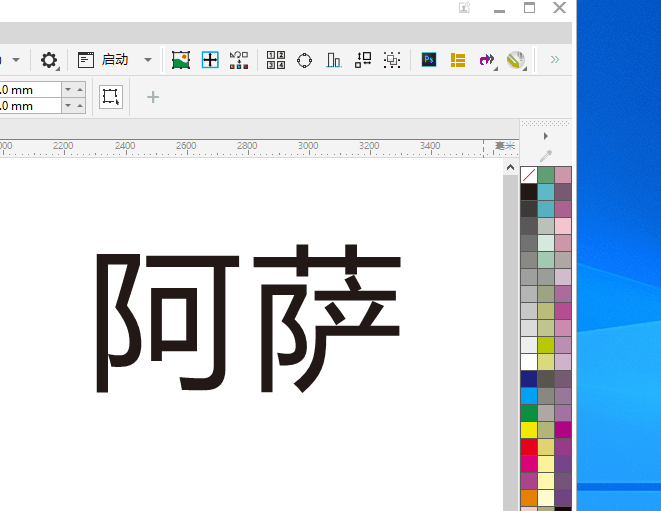Click the dashed selection frame icon
The height and width of the screenshot is (511, 661).
(x=392, y=60)
